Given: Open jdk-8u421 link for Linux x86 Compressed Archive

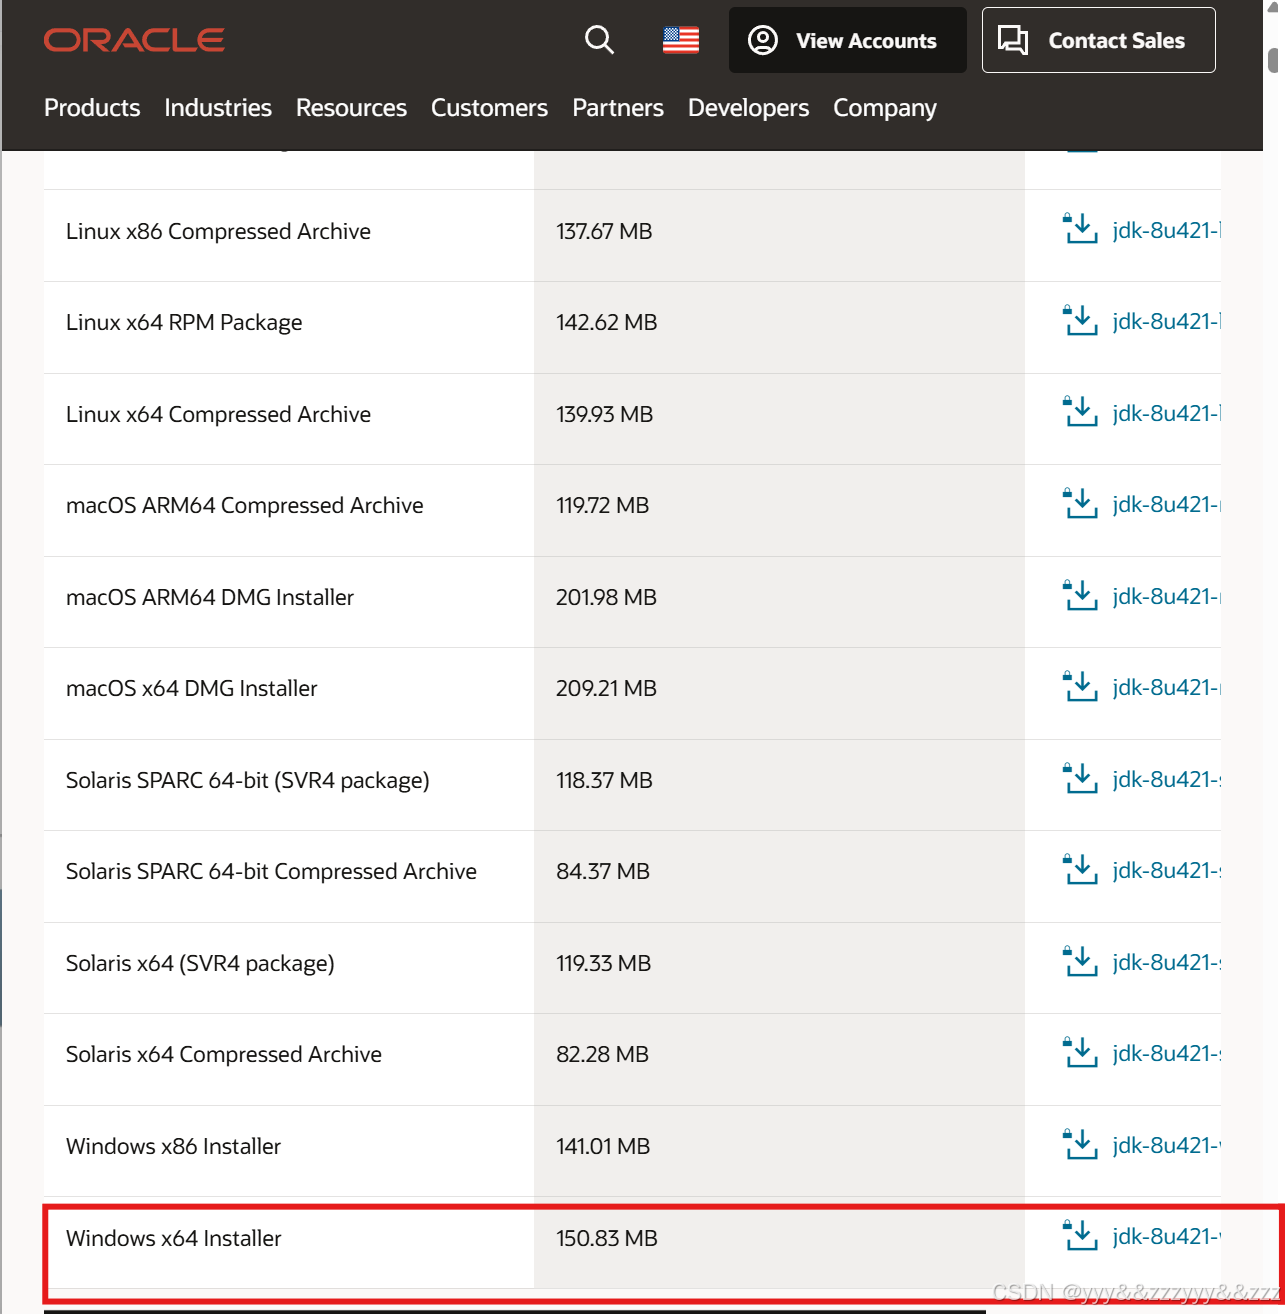Looking at the screenshot, I should (x=1167, y=230).
